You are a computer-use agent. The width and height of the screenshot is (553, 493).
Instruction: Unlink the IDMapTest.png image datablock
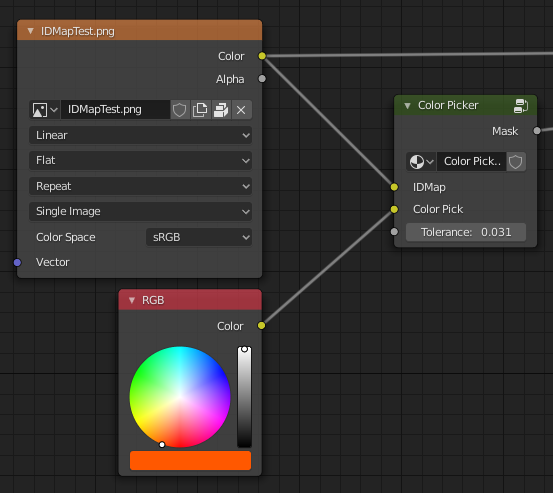tap(241, 110)
